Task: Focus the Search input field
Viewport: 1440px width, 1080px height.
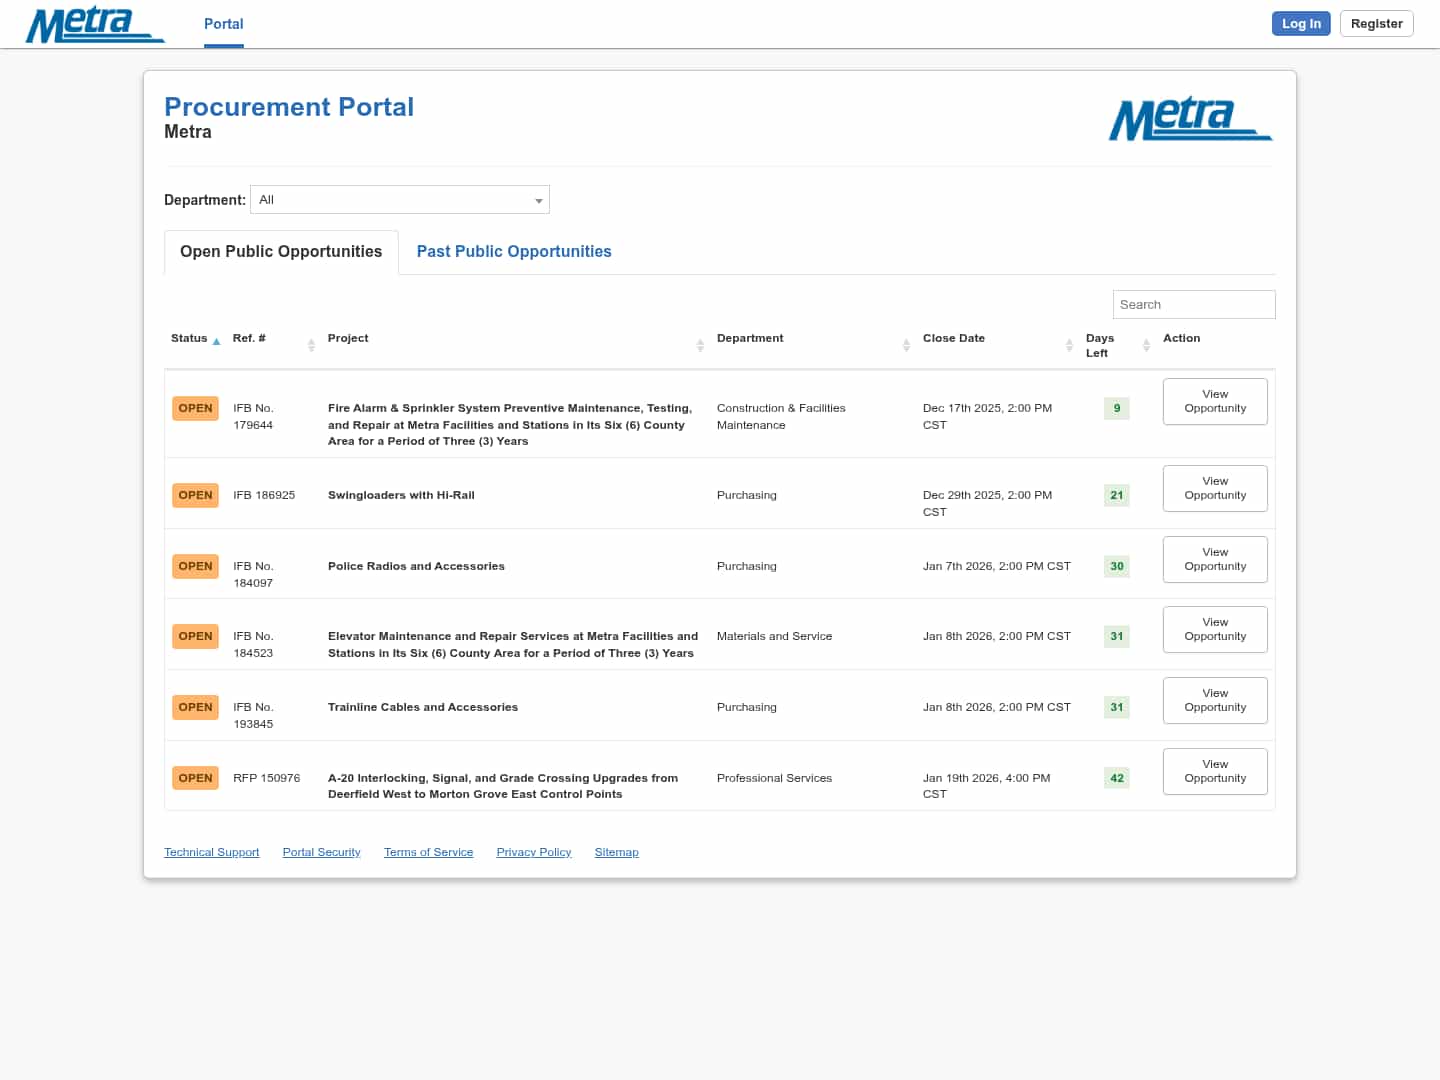Action: click(x=1193, y=305)
